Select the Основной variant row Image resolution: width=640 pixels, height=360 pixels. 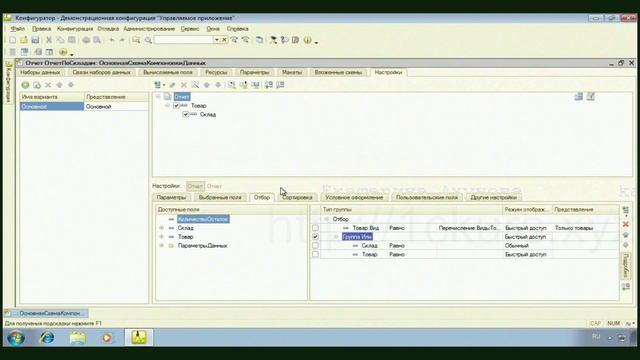(84, 107)
